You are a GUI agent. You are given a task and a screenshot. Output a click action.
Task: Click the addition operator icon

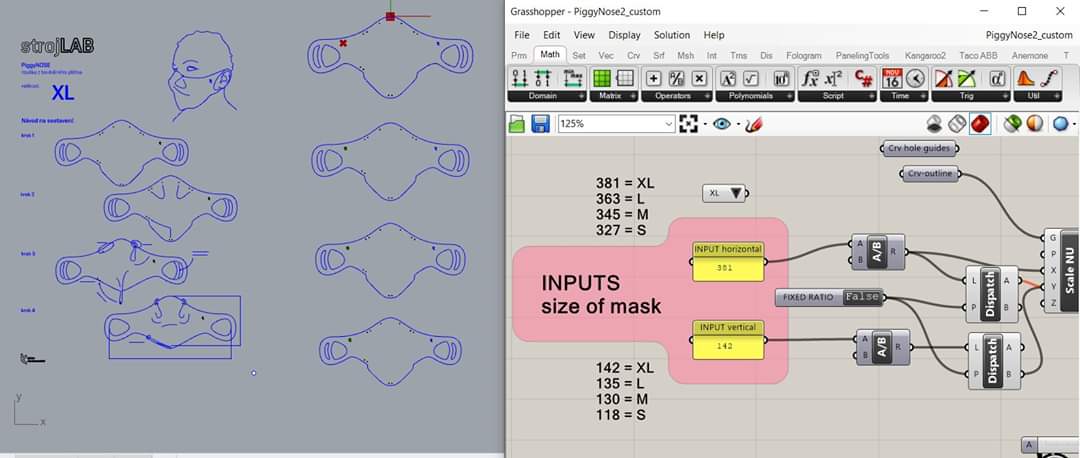[x=654, y=79]
